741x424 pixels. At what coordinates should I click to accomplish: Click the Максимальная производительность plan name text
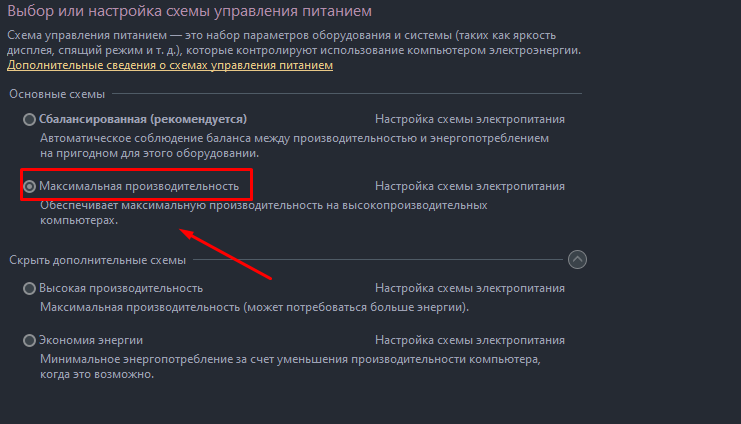[x=139, y=186]
